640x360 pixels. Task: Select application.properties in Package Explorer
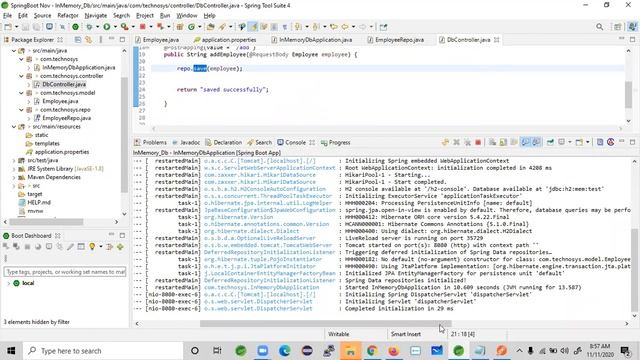tap(62, 152)
